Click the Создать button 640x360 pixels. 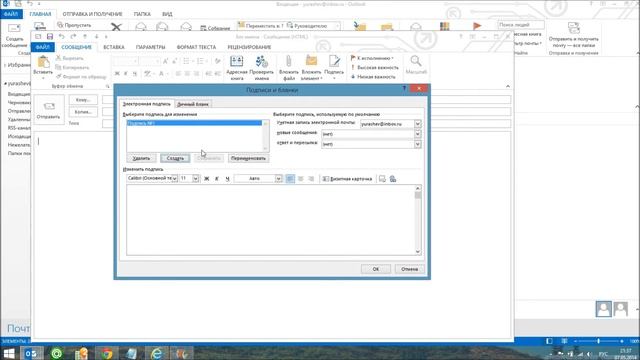click(x=175, y=158)
